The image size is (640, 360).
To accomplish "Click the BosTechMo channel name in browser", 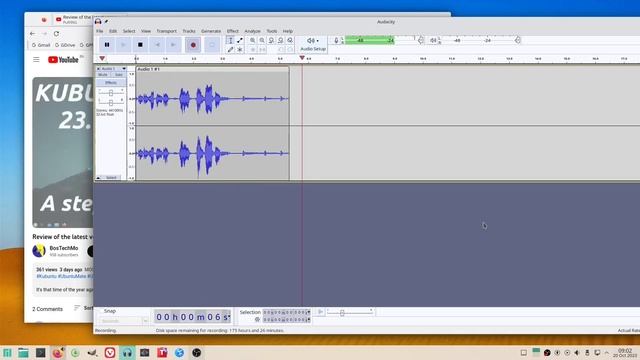I will (x=64, y=248).
